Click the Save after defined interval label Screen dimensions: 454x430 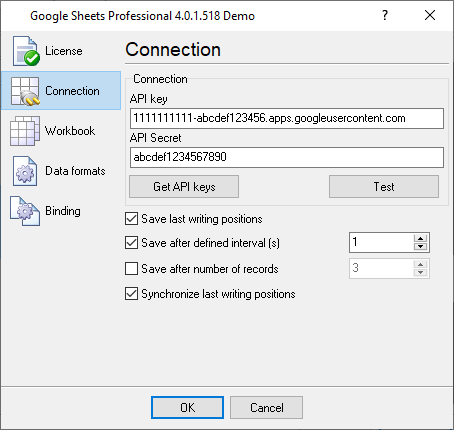tap(210, 243)
